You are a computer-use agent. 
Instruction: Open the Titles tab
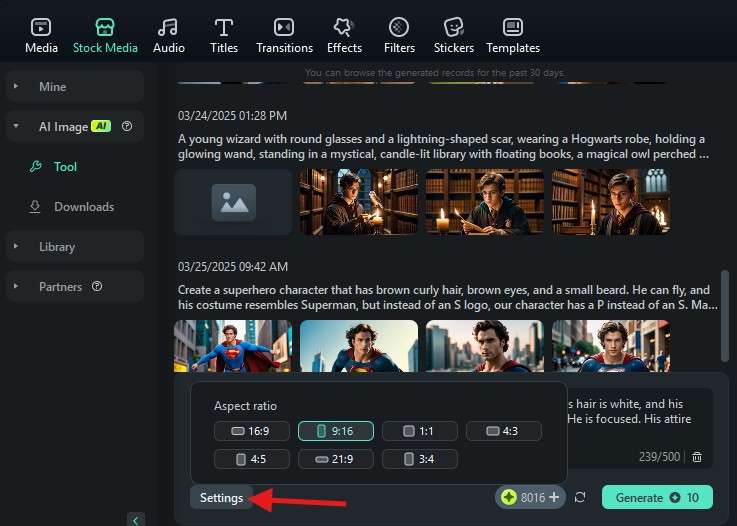tap(224, 36)
